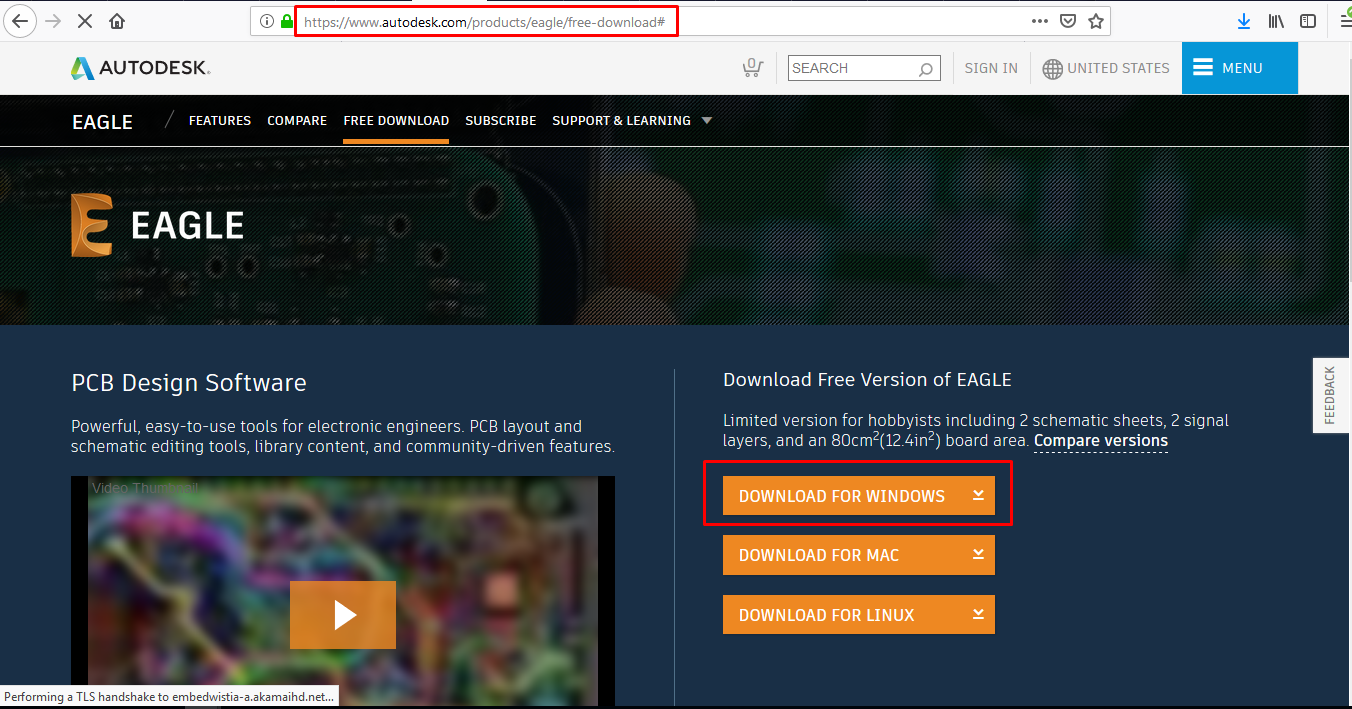The image size is (1352, 709).
Task: Open the Firefox hamburger menu
Action: [1344, 21]
